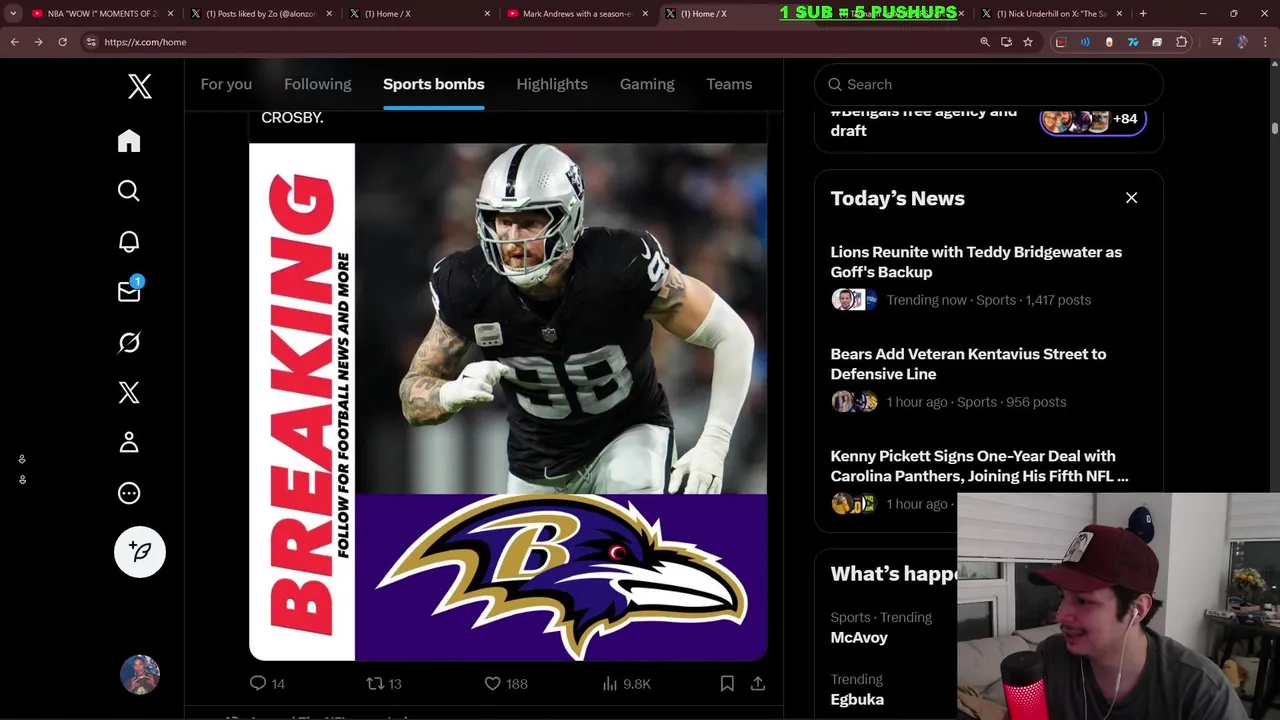This screenshot has width=1280, height=720.
Task: Open Notifications bell icon
Action: pos(129,241)
